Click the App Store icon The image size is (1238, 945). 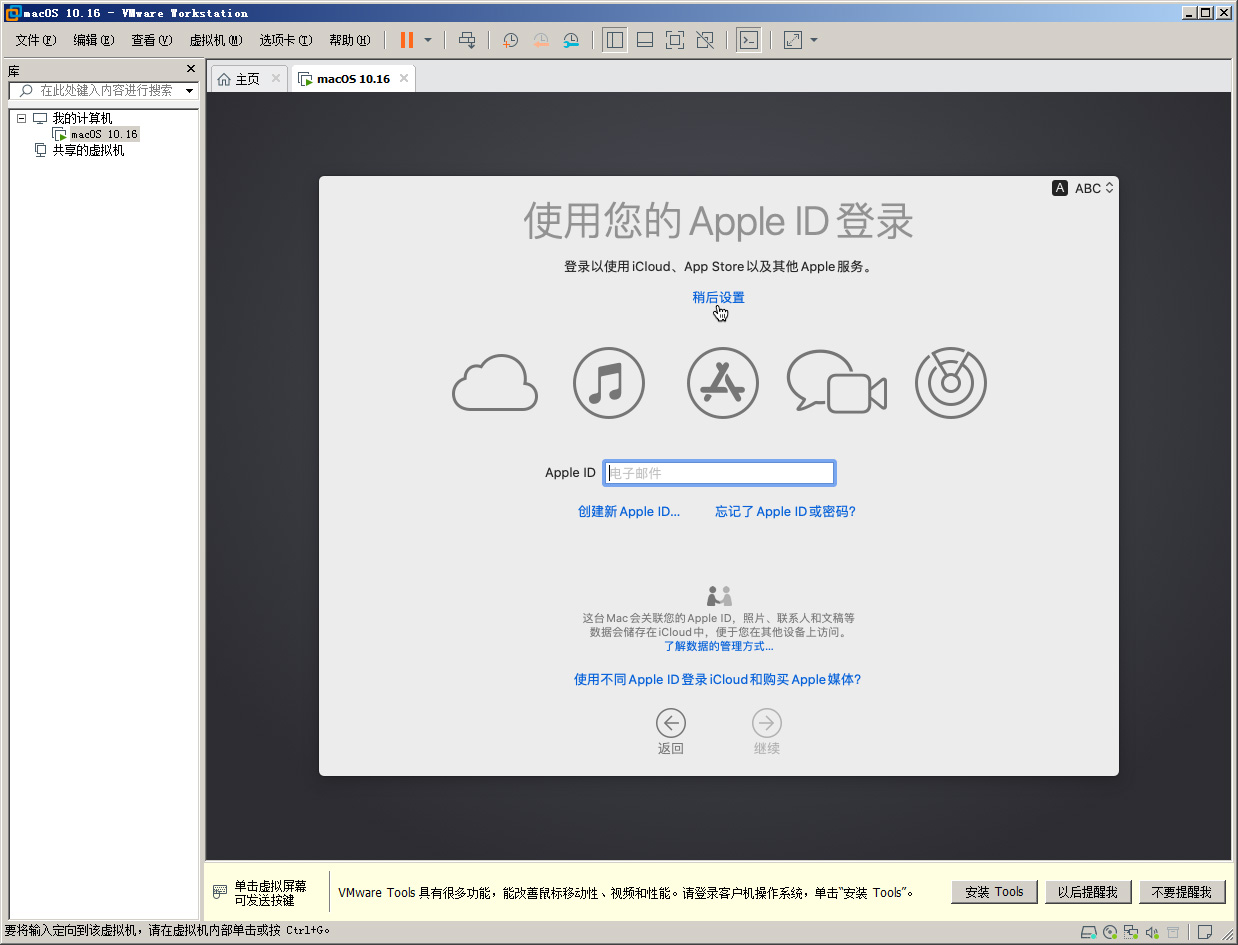coord(723,383)
